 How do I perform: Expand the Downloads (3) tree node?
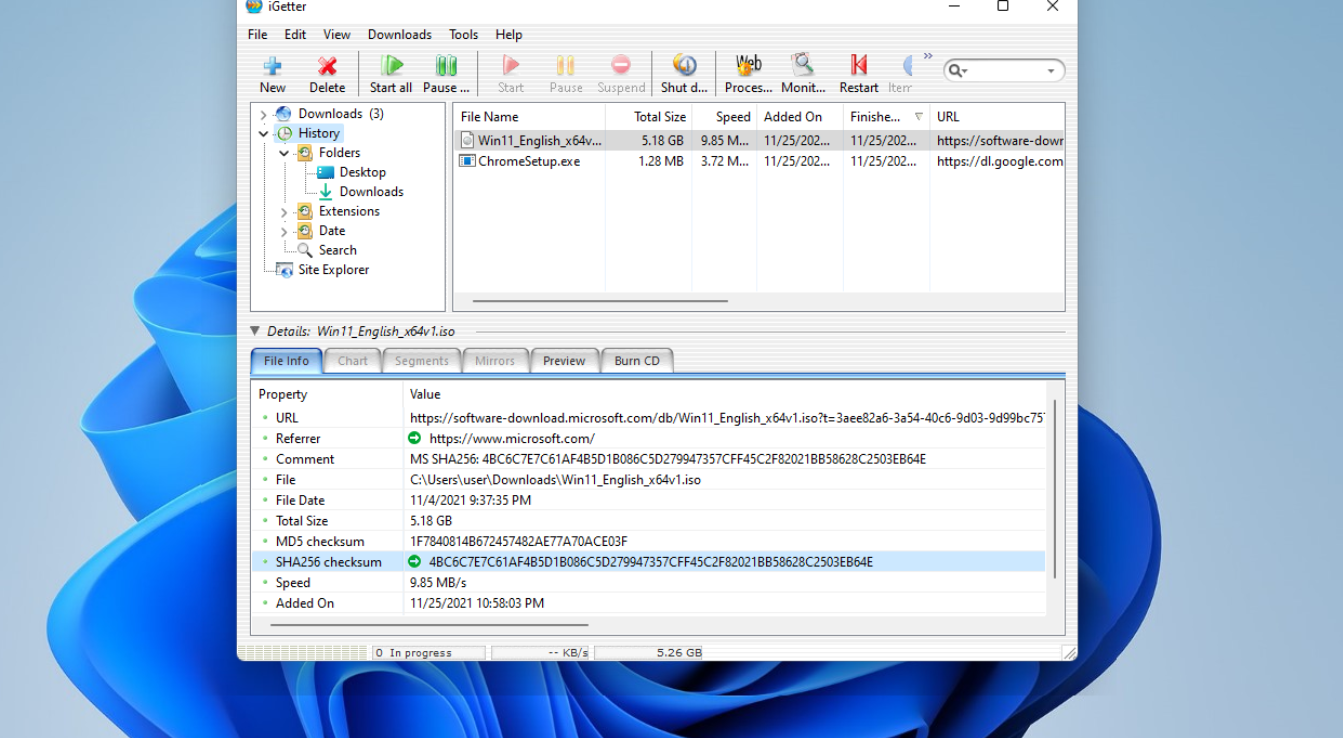click(264, 115)
